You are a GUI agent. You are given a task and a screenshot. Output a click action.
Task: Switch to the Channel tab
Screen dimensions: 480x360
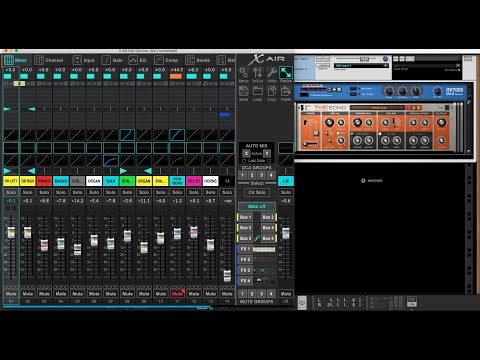click(49, 60)
